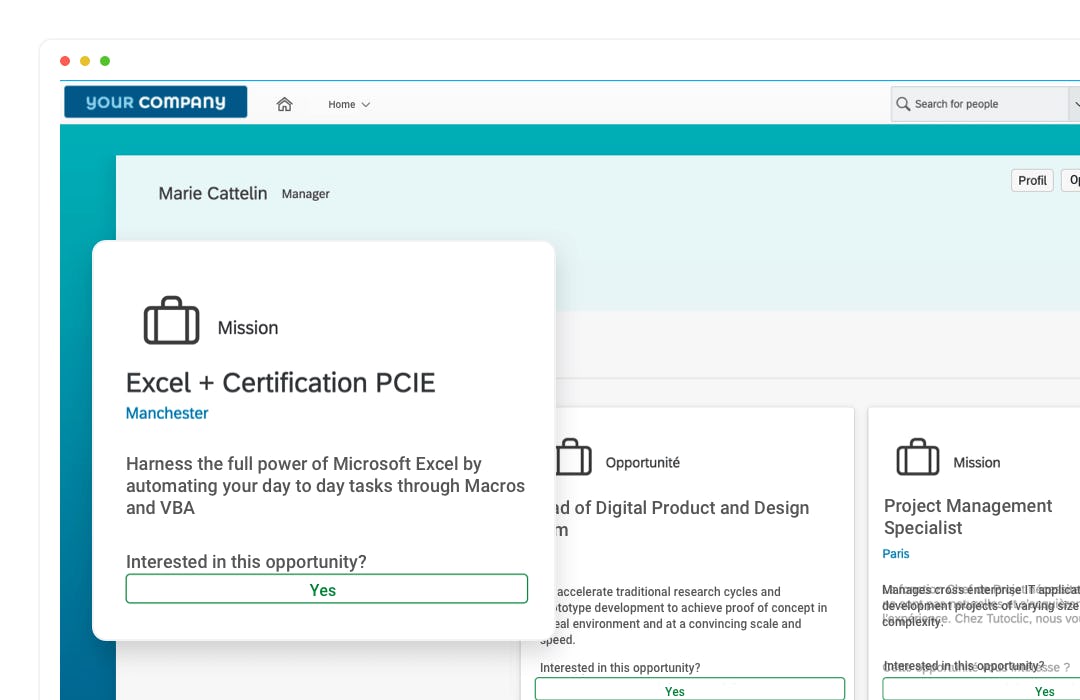
Task: Click the Your Company logo
Action: tap(156, 102)
